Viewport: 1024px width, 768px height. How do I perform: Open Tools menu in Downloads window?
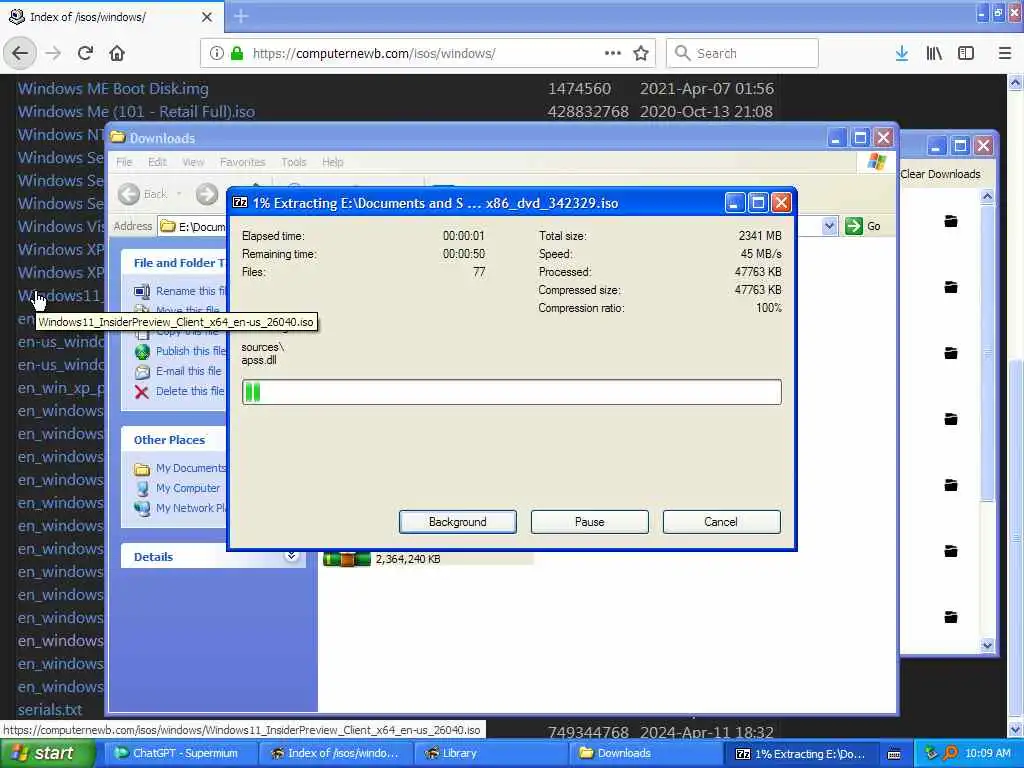293,162
